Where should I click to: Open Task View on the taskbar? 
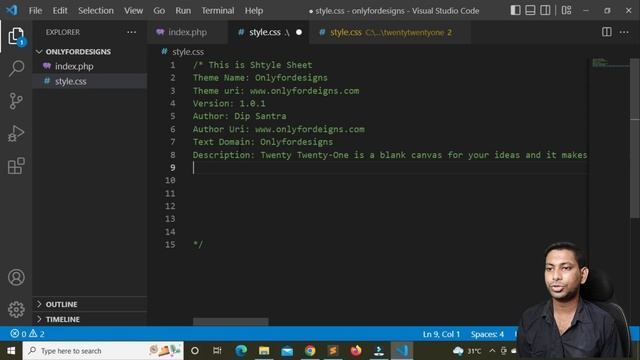point(217,351)
